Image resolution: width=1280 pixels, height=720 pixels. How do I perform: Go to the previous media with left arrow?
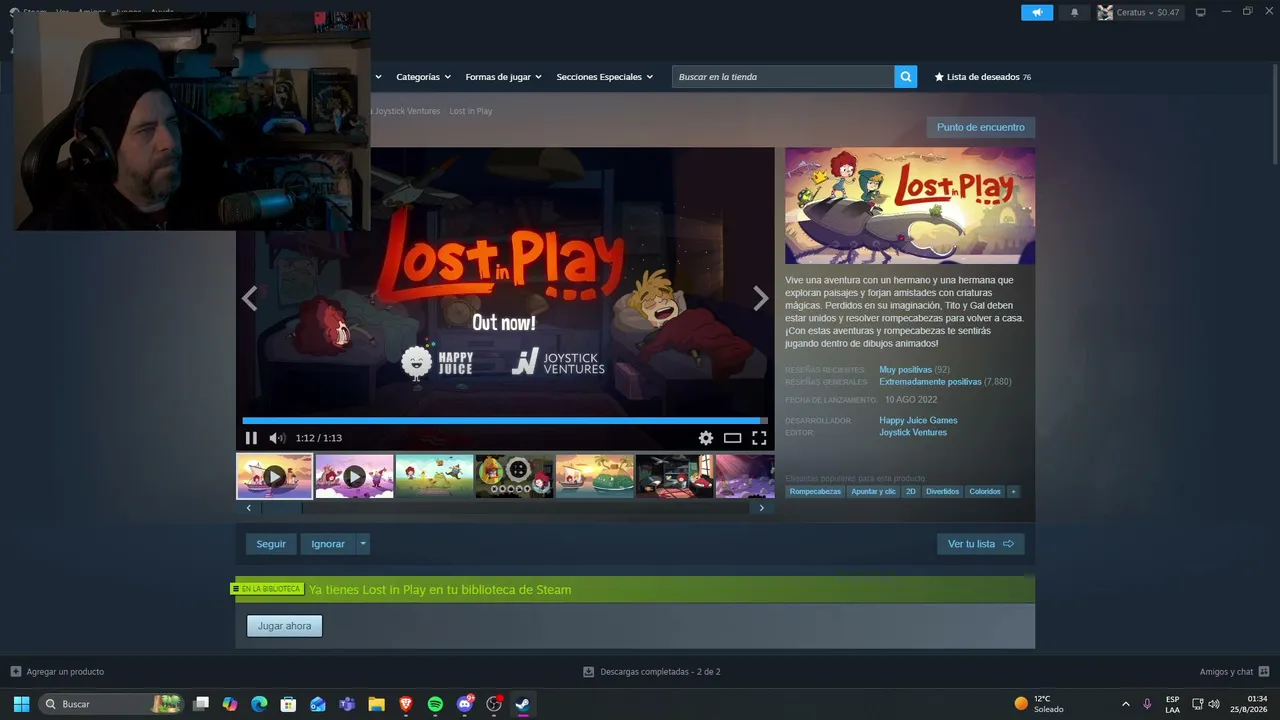250,298
